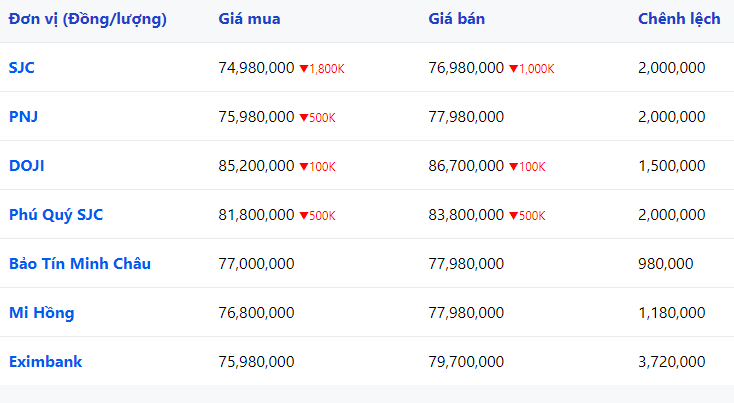Open the Bảo Tín Minh Châu link

(80, 264)
